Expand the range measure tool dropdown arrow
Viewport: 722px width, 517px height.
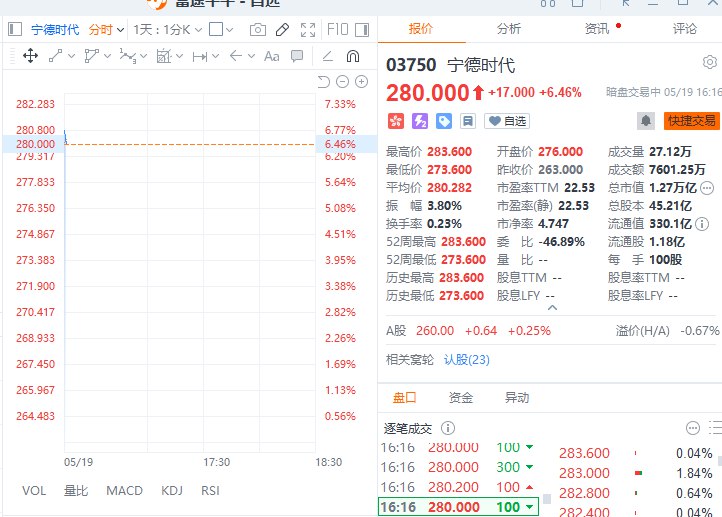215,56
